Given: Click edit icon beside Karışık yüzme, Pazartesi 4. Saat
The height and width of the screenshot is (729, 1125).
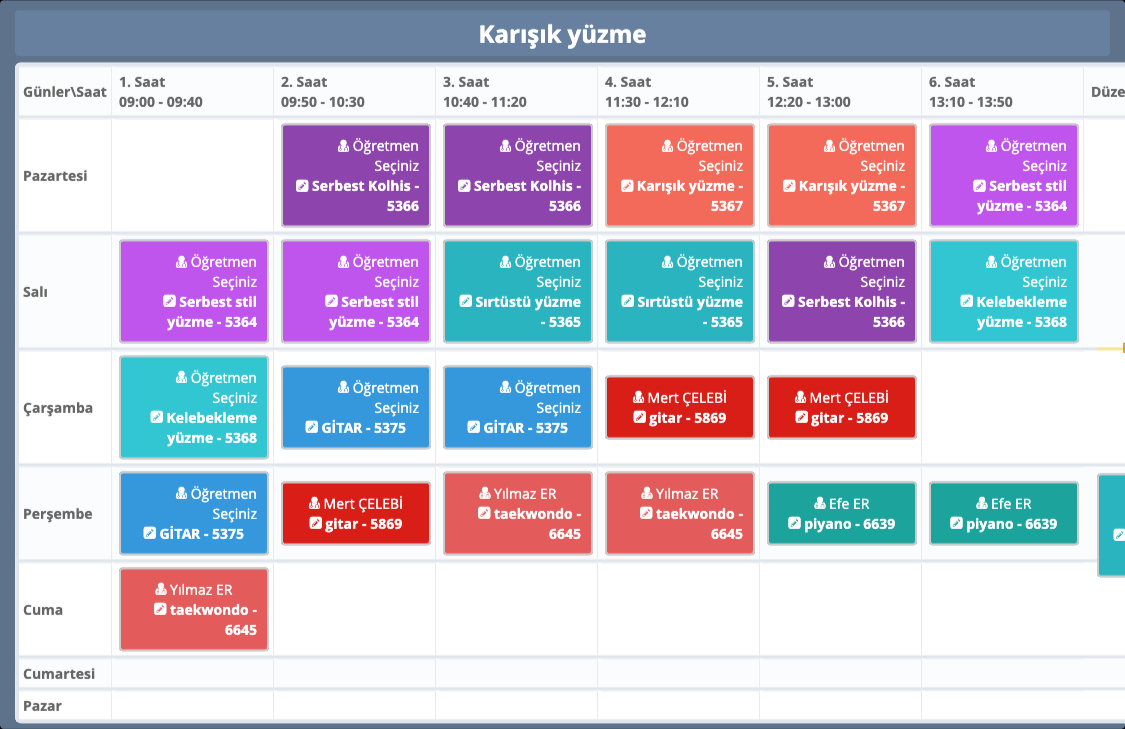Looking at the screenshot, I should point(626,186).
